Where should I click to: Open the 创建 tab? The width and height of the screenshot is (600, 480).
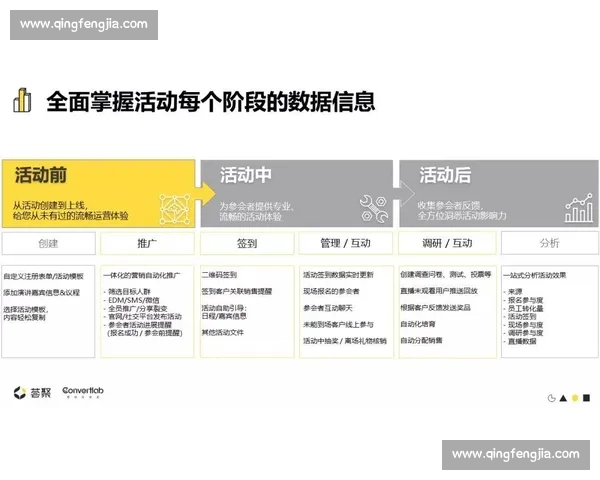49,243
